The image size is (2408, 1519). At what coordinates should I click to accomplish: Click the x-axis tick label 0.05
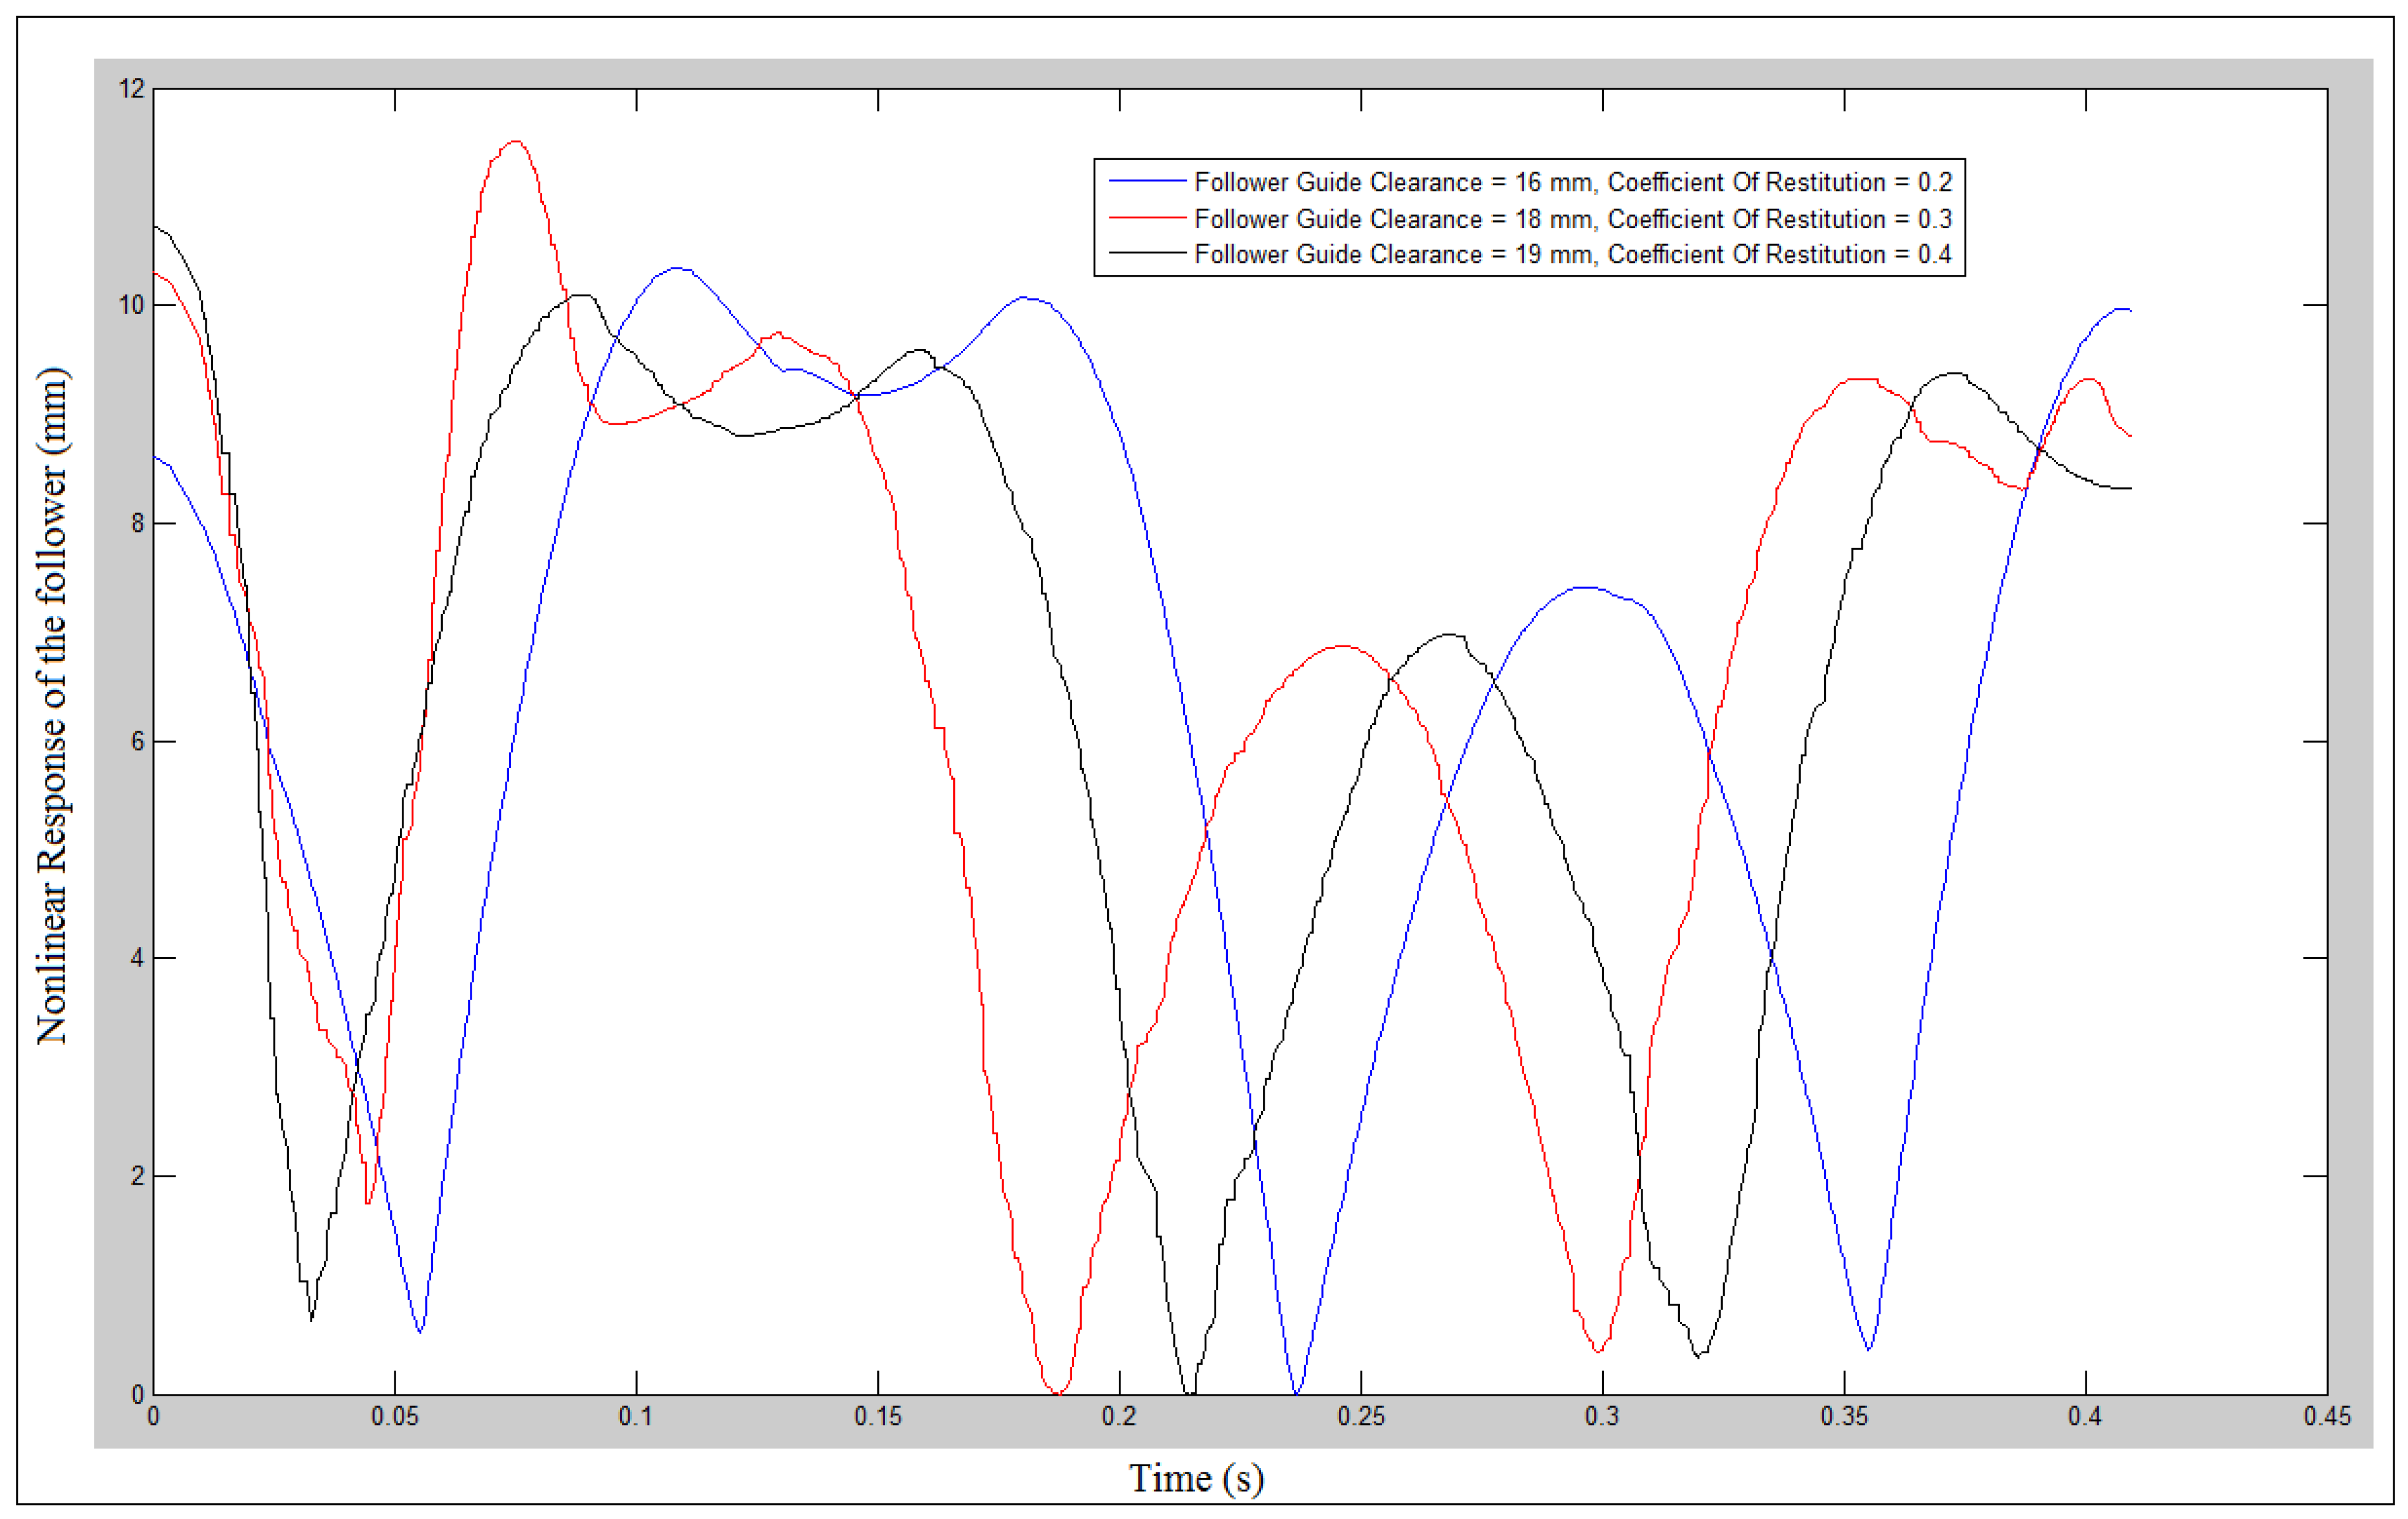[394, 1417]
